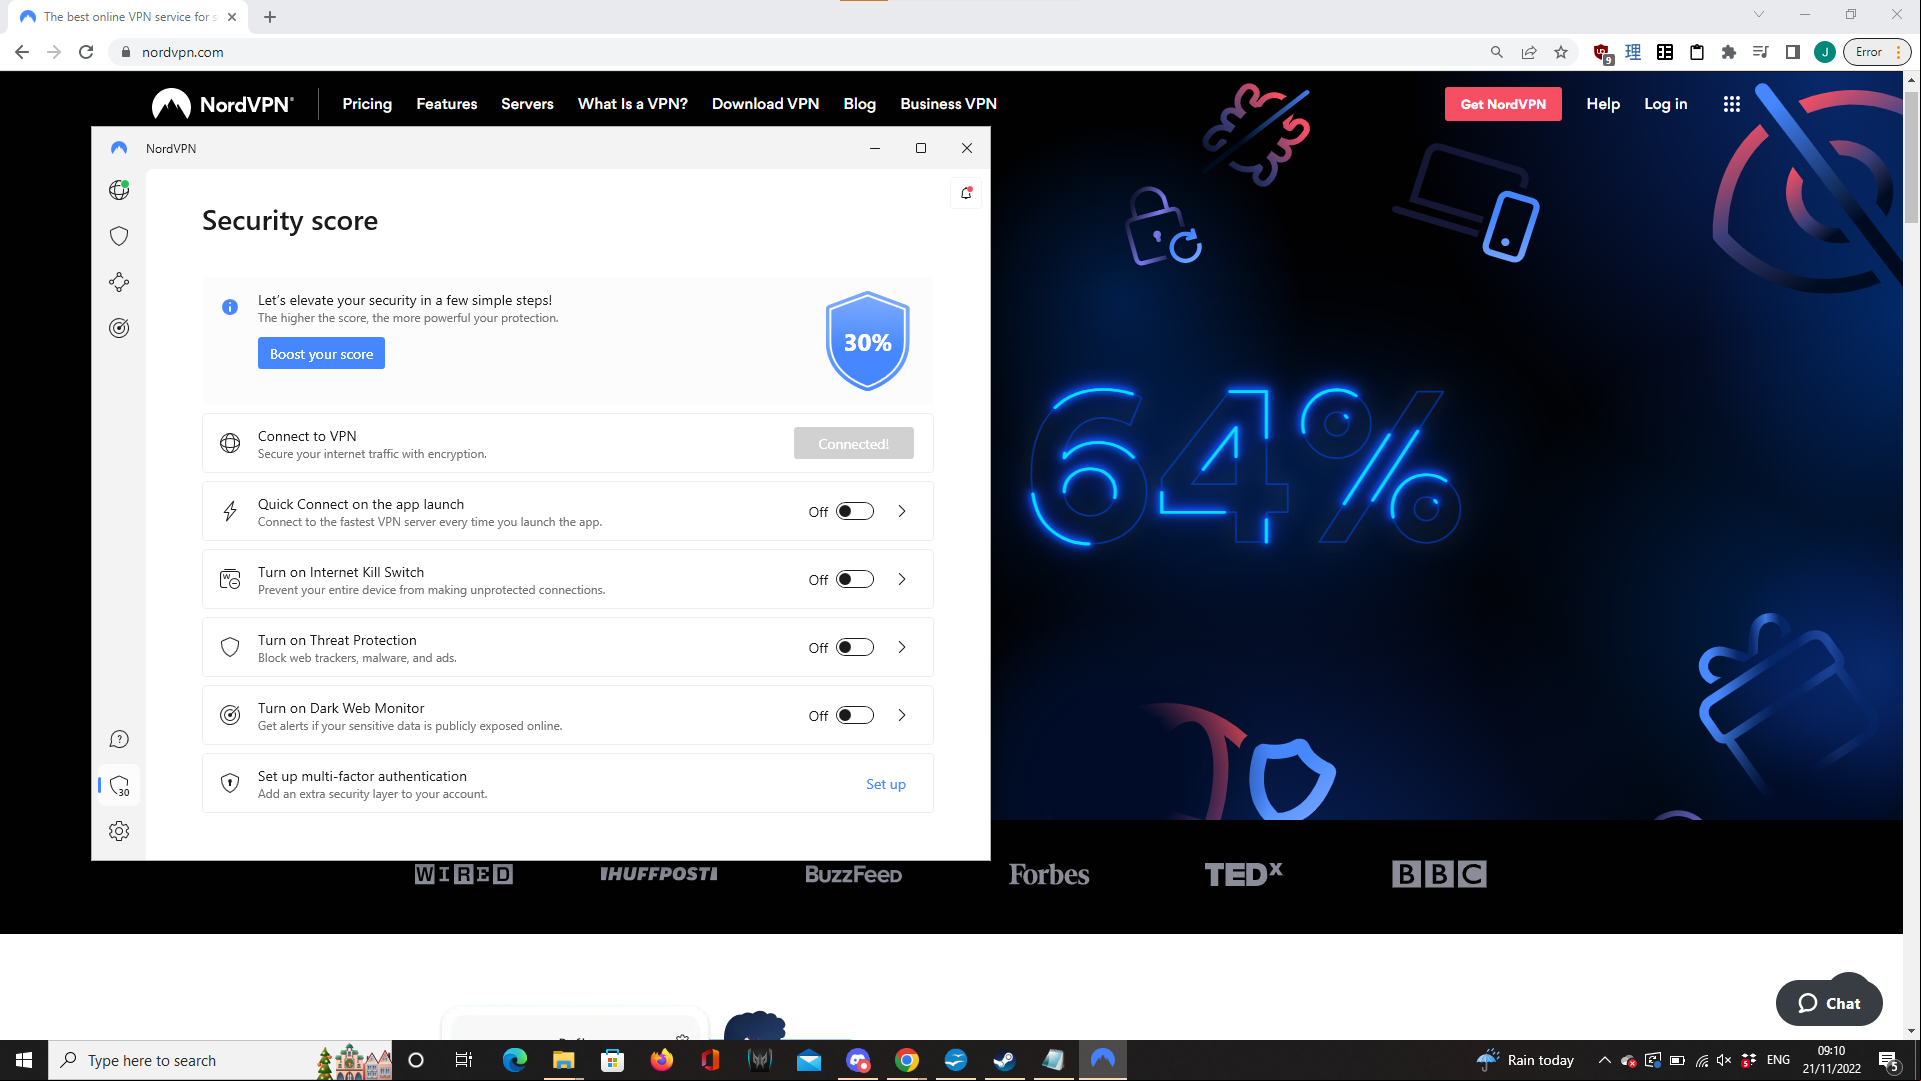Click the Boost your score button
The width and height of the screenshot is (1921, 1081).
(321, 354)
